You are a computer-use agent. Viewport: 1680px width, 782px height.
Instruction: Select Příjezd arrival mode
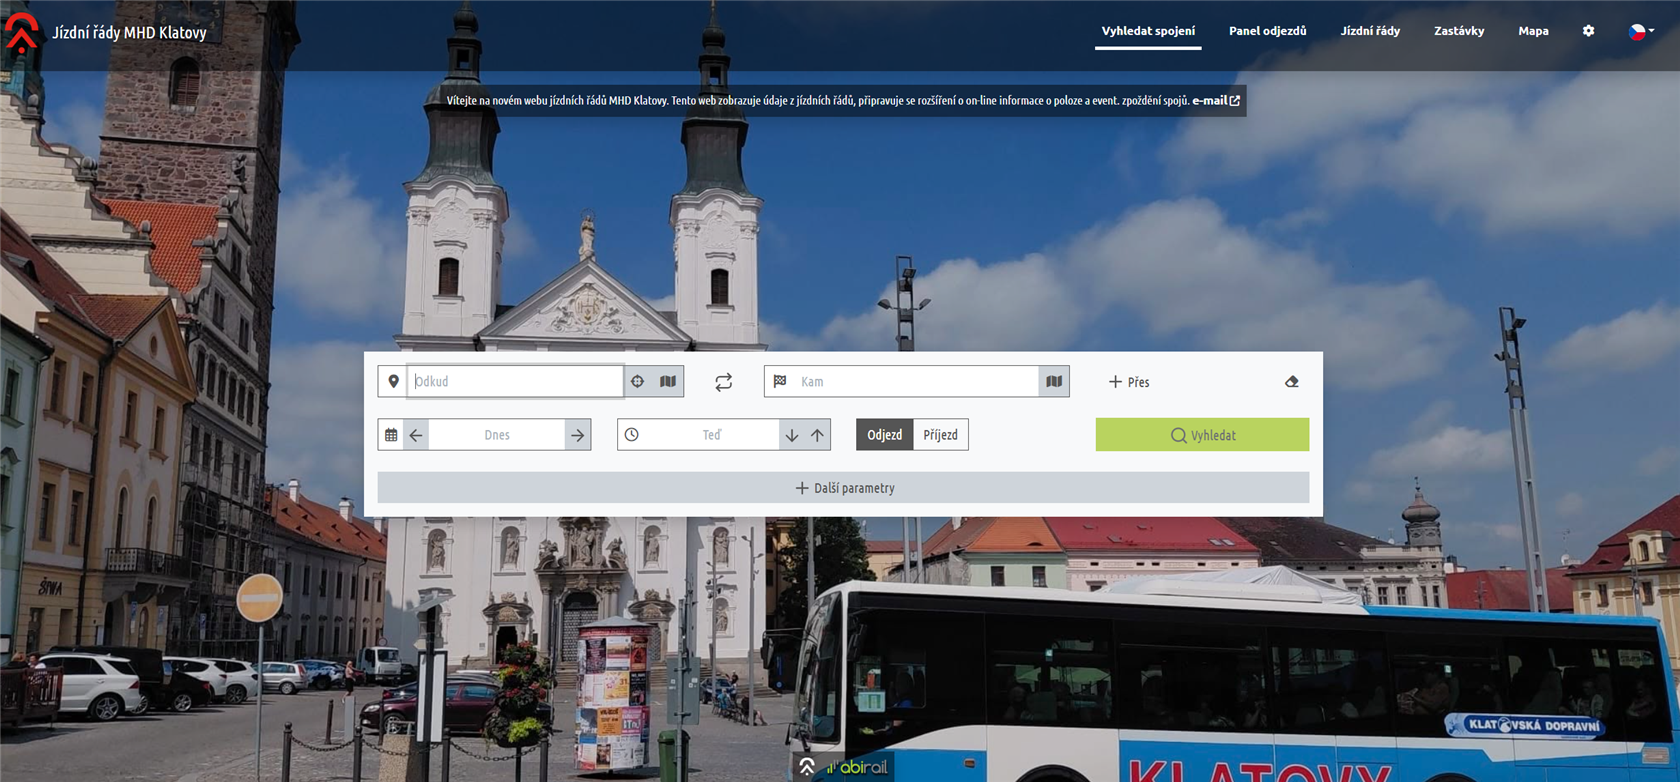pyautogui.click(x=941, y=435)
